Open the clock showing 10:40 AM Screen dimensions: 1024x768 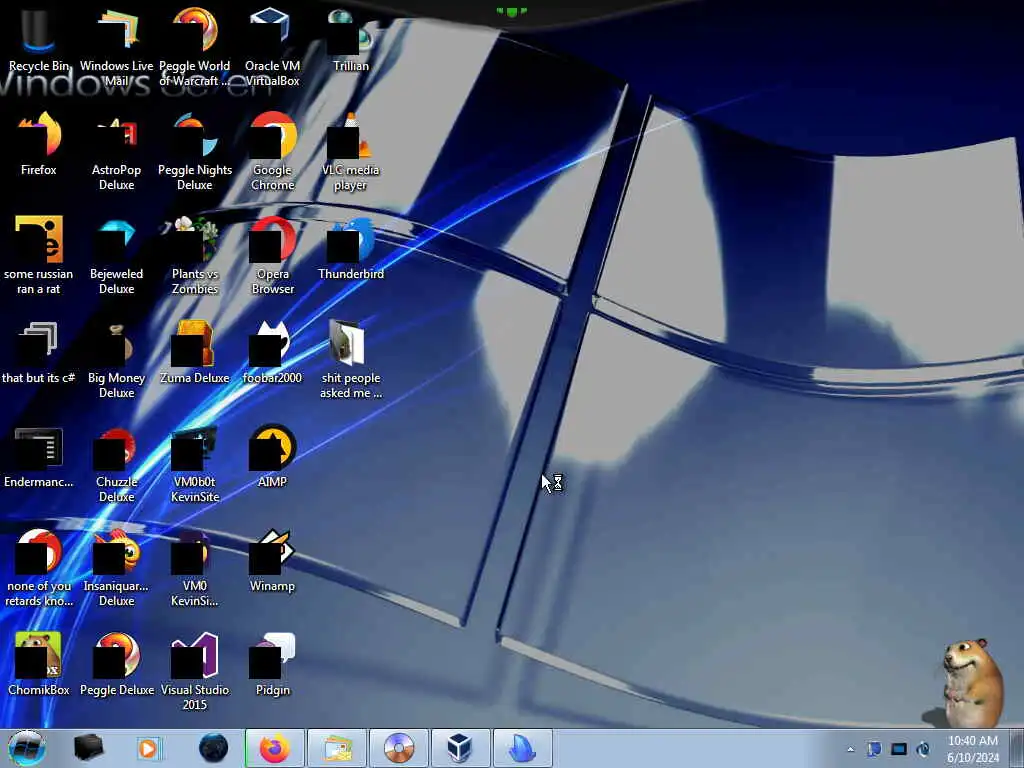tap(972, 749)
